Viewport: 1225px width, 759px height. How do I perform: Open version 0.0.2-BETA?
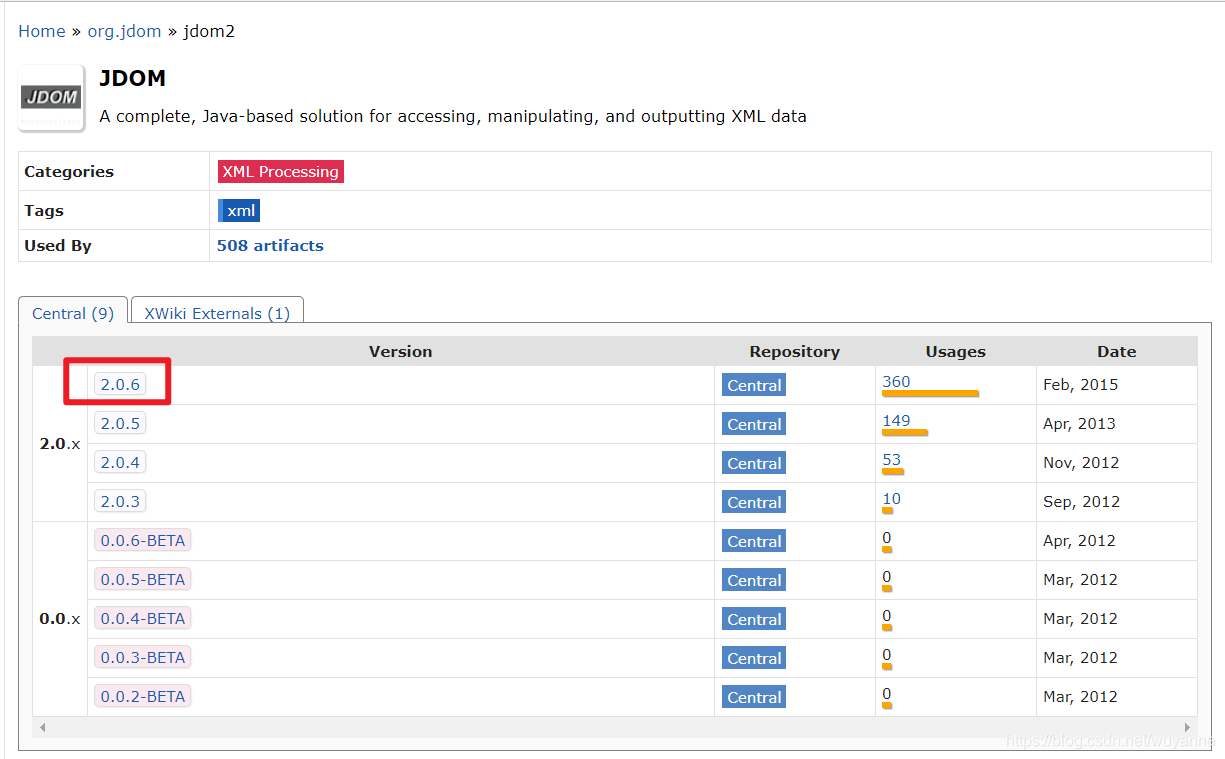[x=143, y=697]
